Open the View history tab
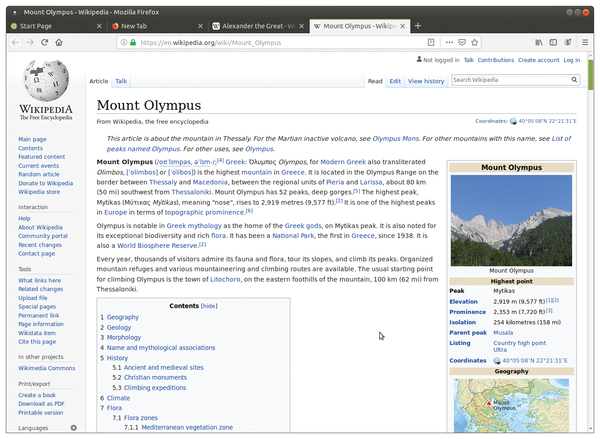 tap(426, 81)
